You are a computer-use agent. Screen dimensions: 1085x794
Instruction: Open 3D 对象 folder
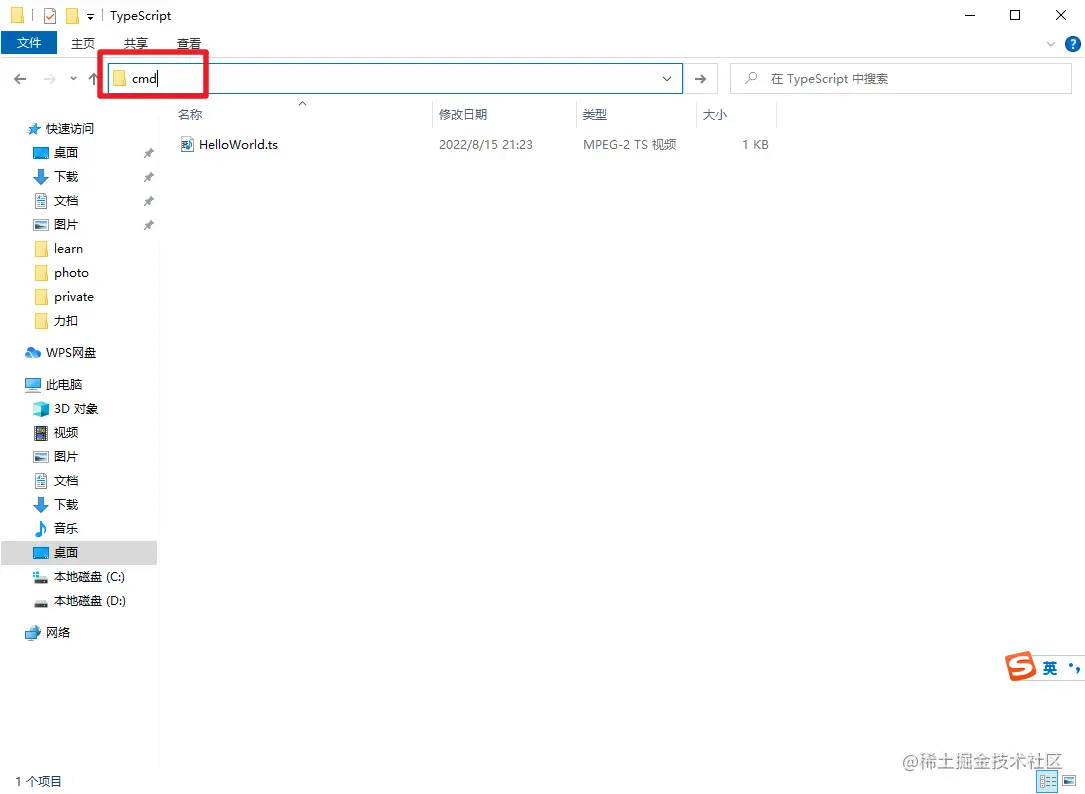tap(75, 409)
